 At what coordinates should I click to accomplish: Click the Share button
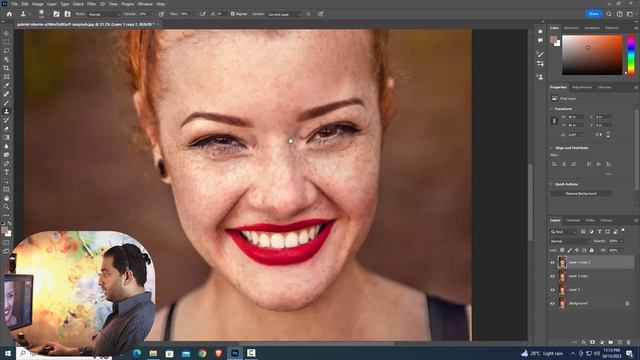[x=594, y=14]
